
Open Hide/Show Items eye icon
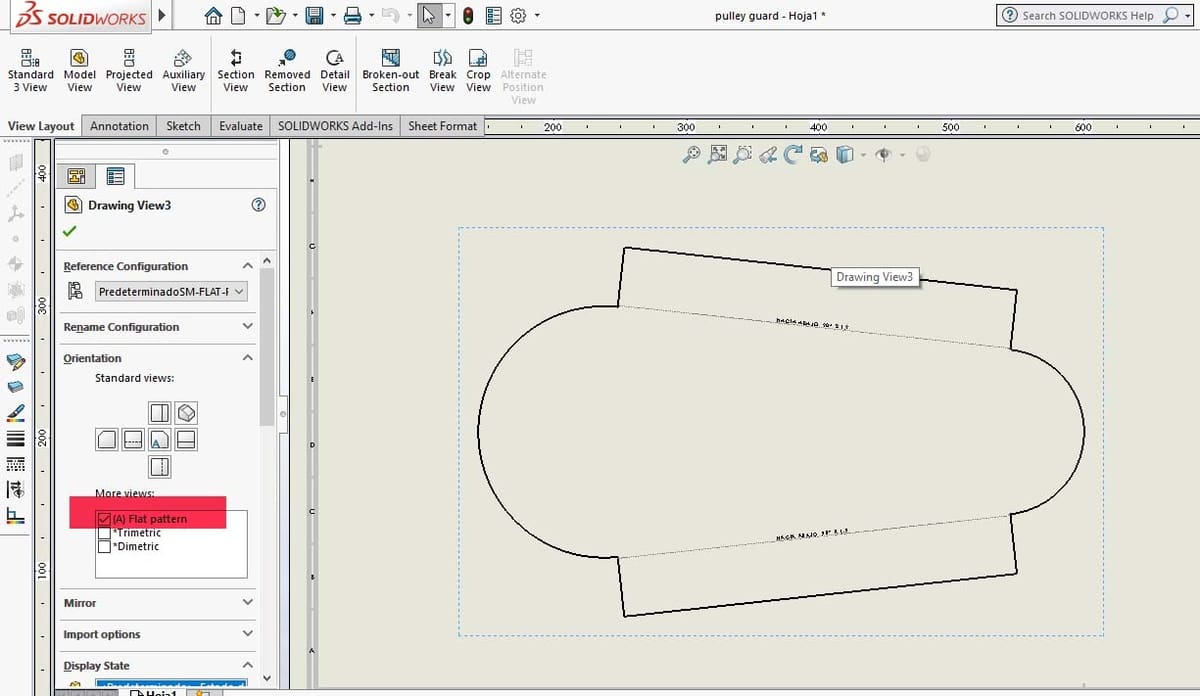coord(883,155)
